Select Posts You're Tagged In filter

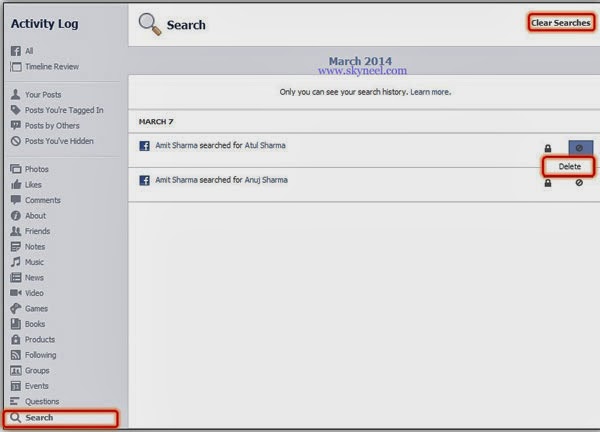(x=64, y=110)
